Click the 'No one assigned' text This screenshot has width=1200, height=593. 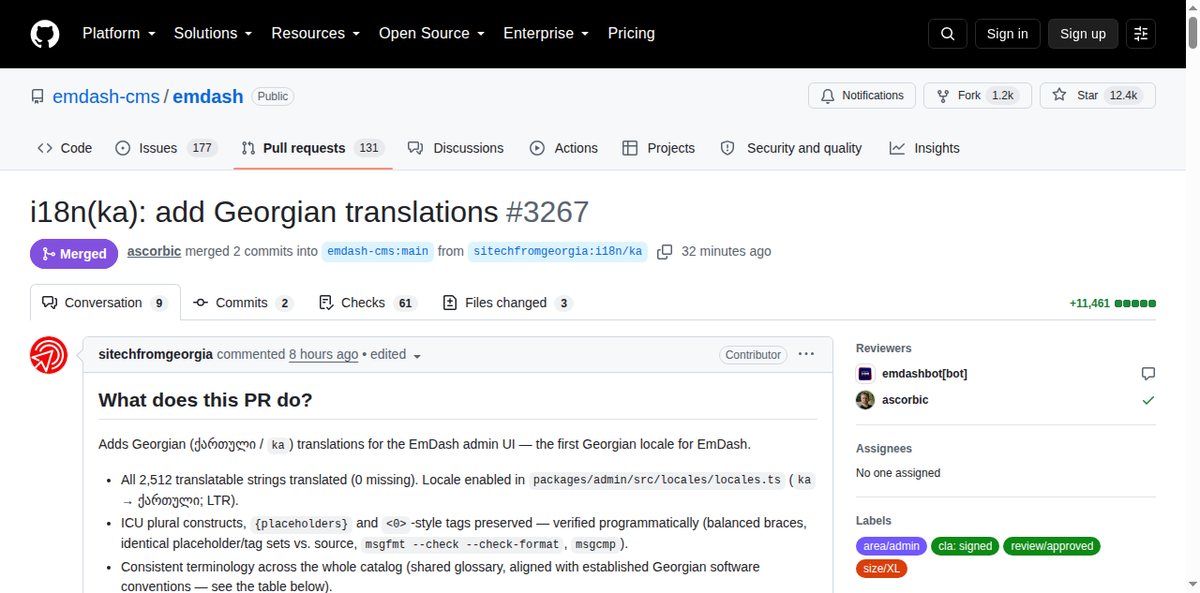[x=898, y=473]
